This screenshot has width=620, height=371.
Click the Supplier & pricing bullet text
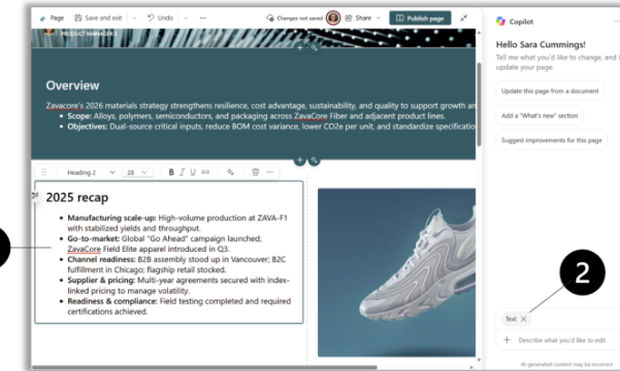click(x=178, y=286)
